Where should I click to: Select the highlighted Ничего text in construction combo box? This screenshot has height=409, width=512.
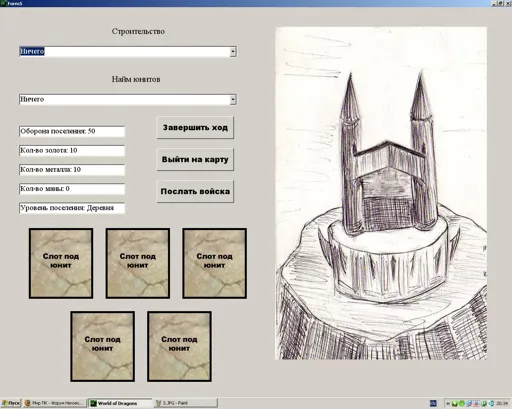[32, 51]
